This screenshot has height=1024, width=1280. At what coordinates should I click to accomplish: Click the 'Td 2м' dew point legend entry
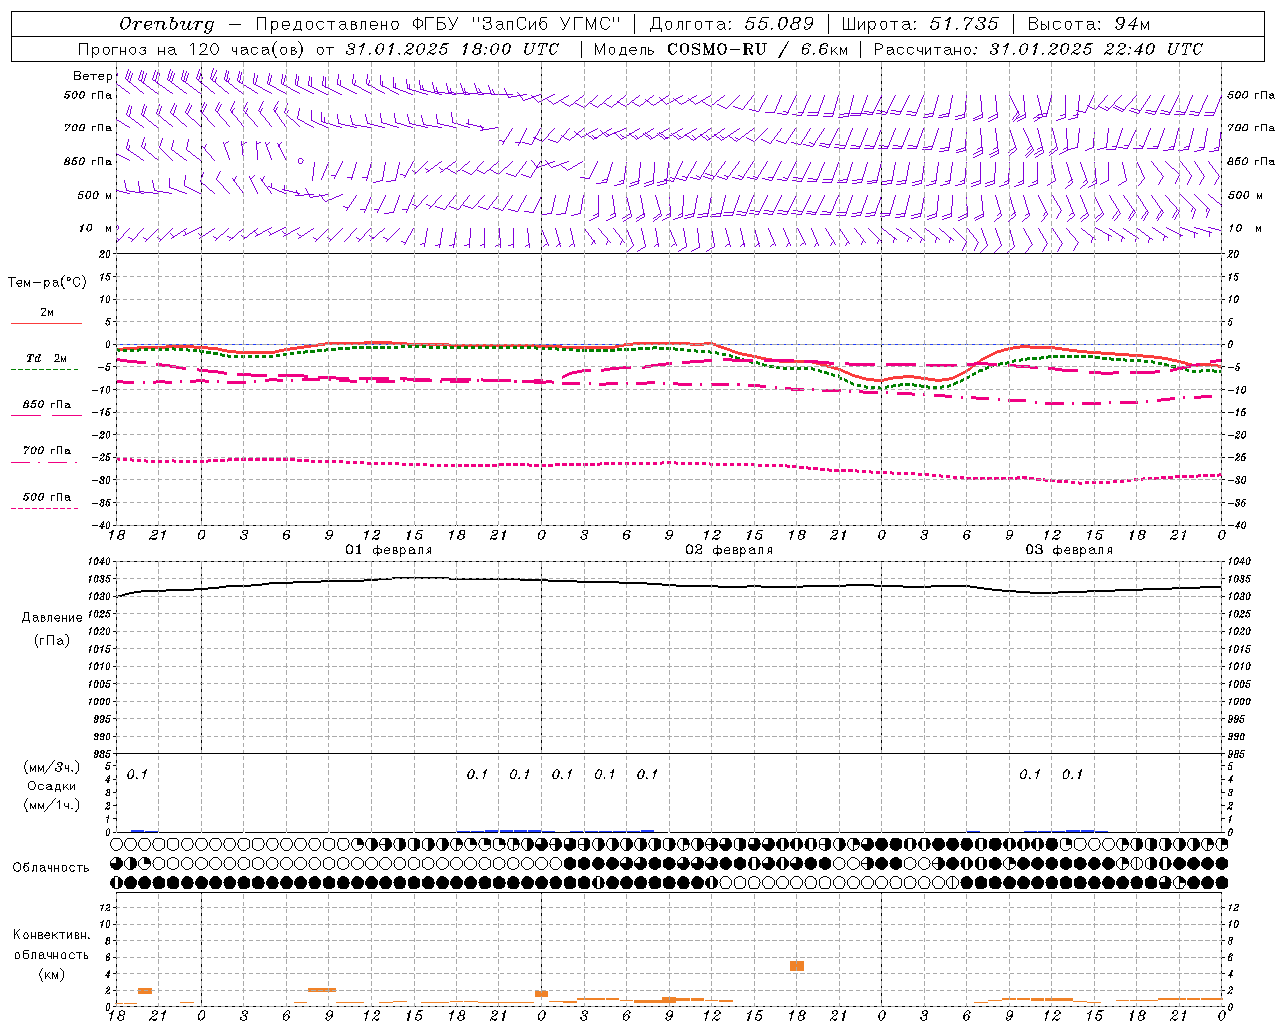(x=47, y=358)
